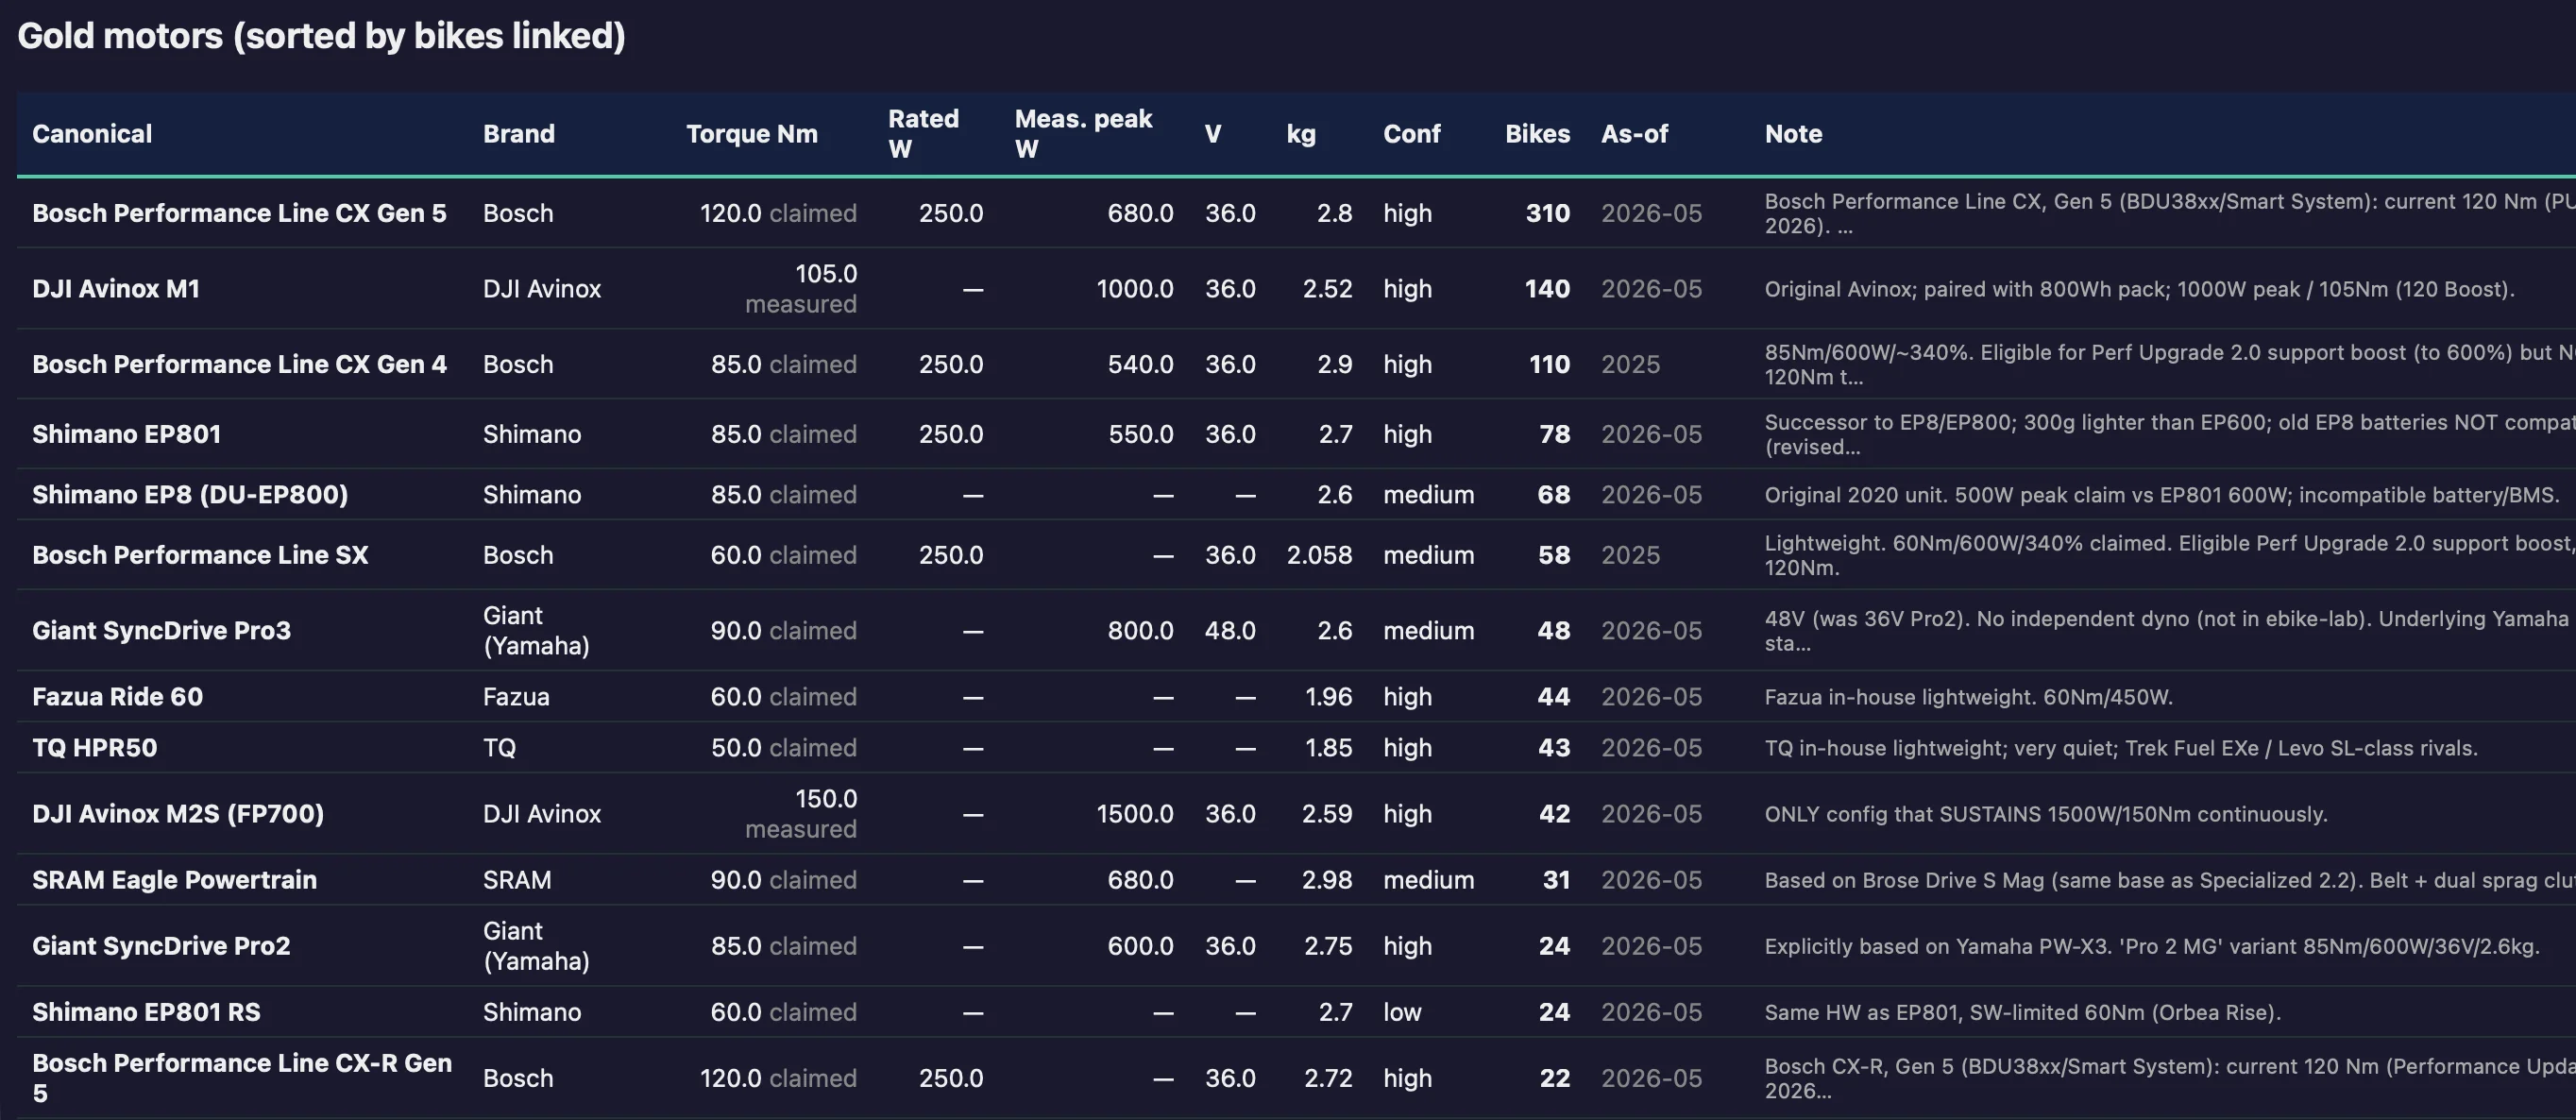Screen dimensions: 2576x1120
Task: Click the note 'Fazua in-house lightweight'
Action: (x=1968, y=697)
